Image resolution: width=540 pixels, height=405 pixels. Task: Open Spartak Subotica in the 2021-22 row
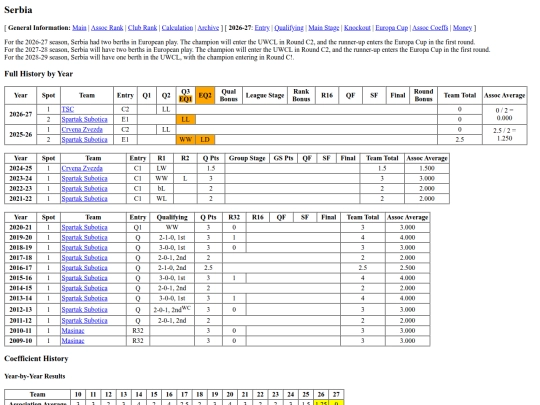point(84,199)
